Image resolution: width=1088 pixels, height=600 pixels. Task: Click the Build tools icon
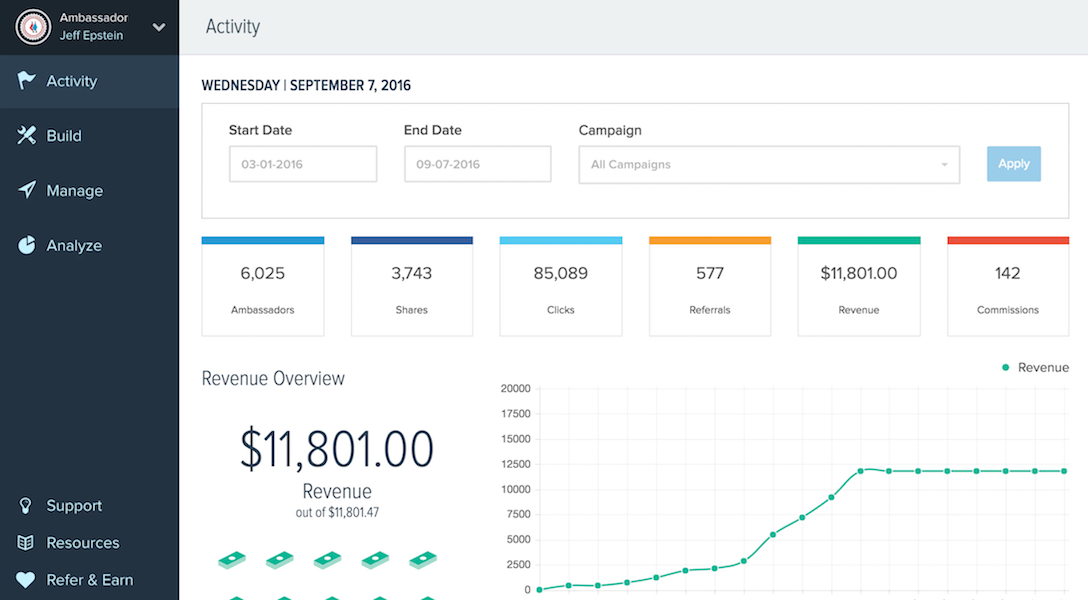[x=27, y=136]
